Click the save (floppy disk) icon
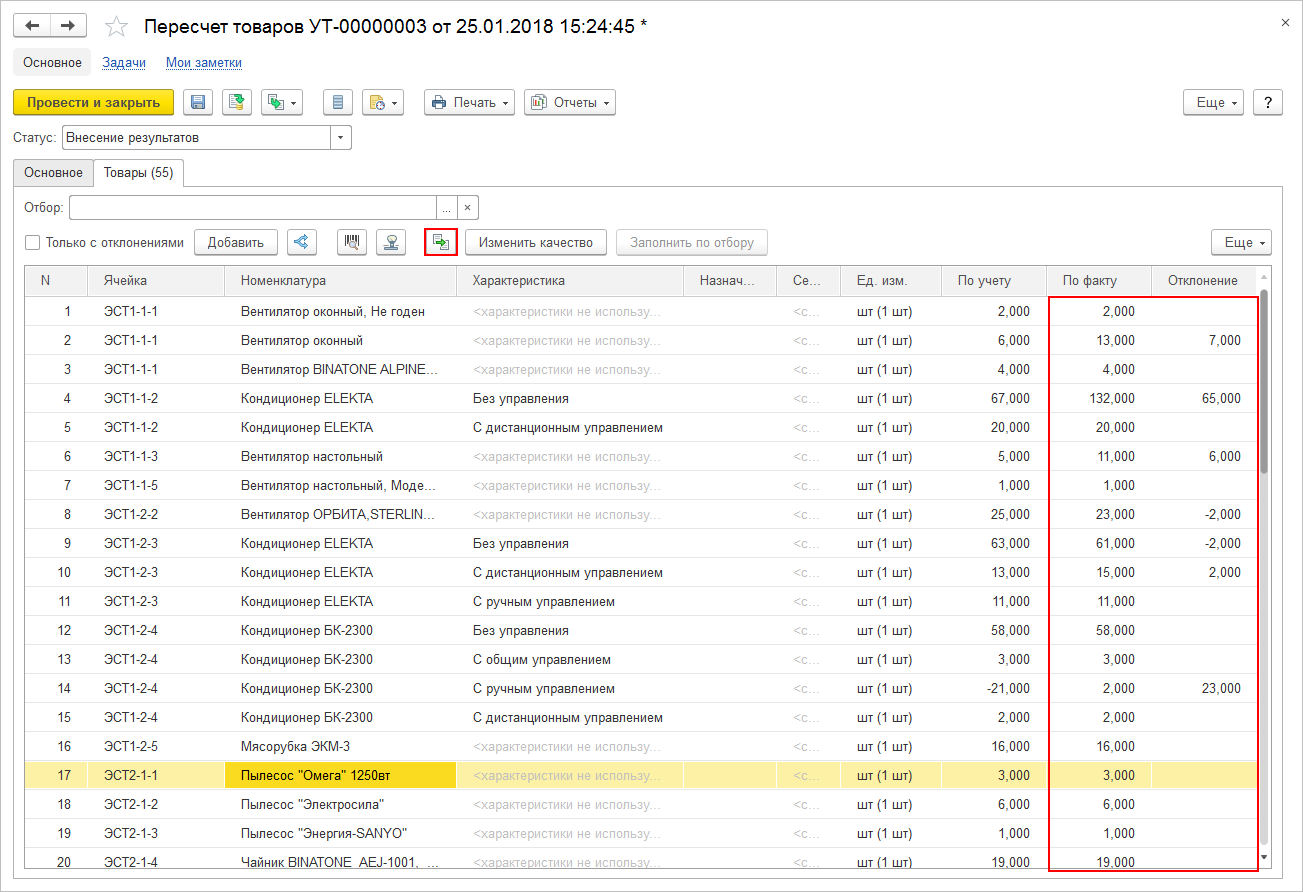This screenshot has height=892, width=1303. [198, 102]
